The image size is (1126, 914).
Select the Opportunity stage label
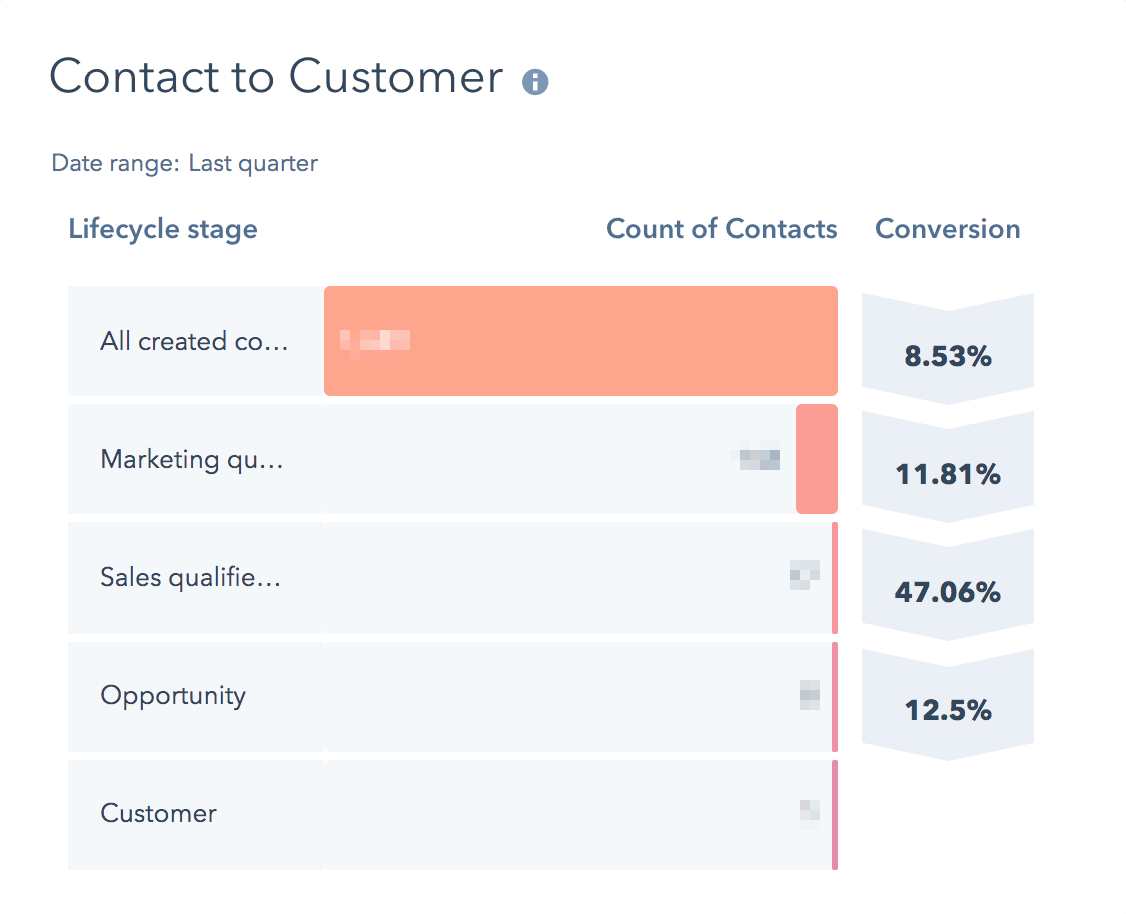173,695
